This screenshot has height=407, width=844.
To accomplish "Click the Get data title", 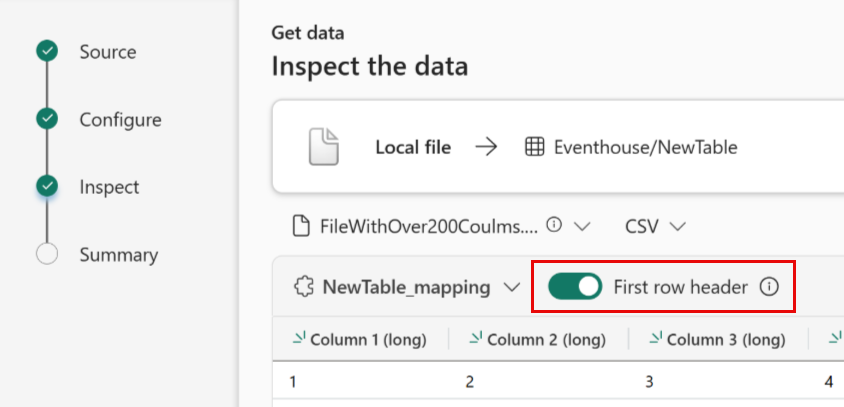I will click(307, 33).
